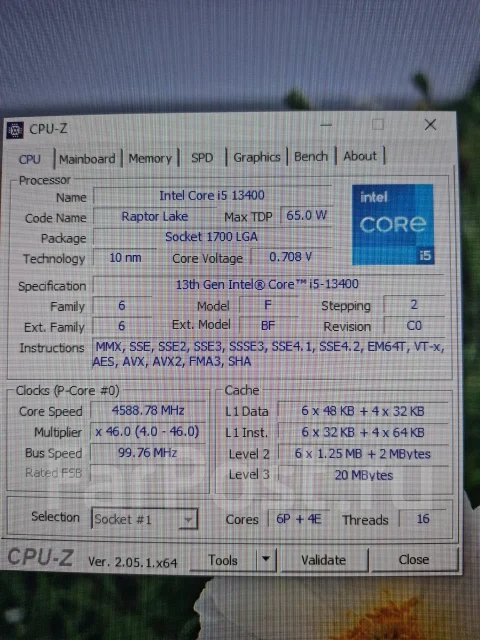This screenshot has height=640, width=480.
Task: Click the Validate button
Action: point(324,560)
